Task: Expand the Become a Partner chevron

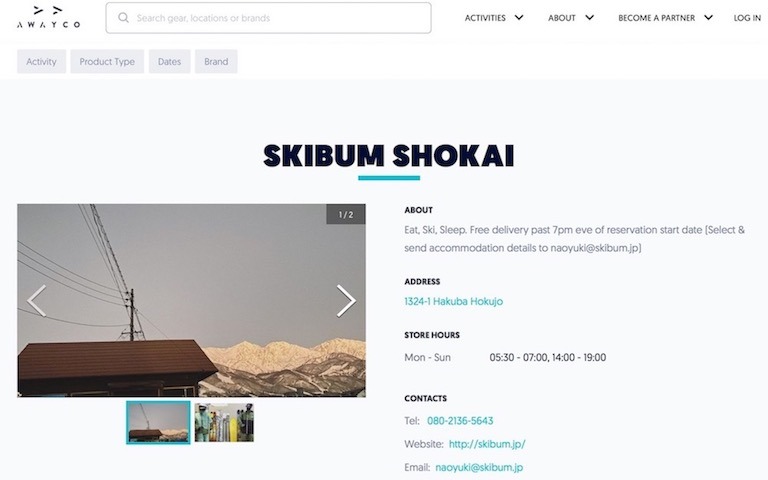Action: pyautogui.click(x=708, y=18)
